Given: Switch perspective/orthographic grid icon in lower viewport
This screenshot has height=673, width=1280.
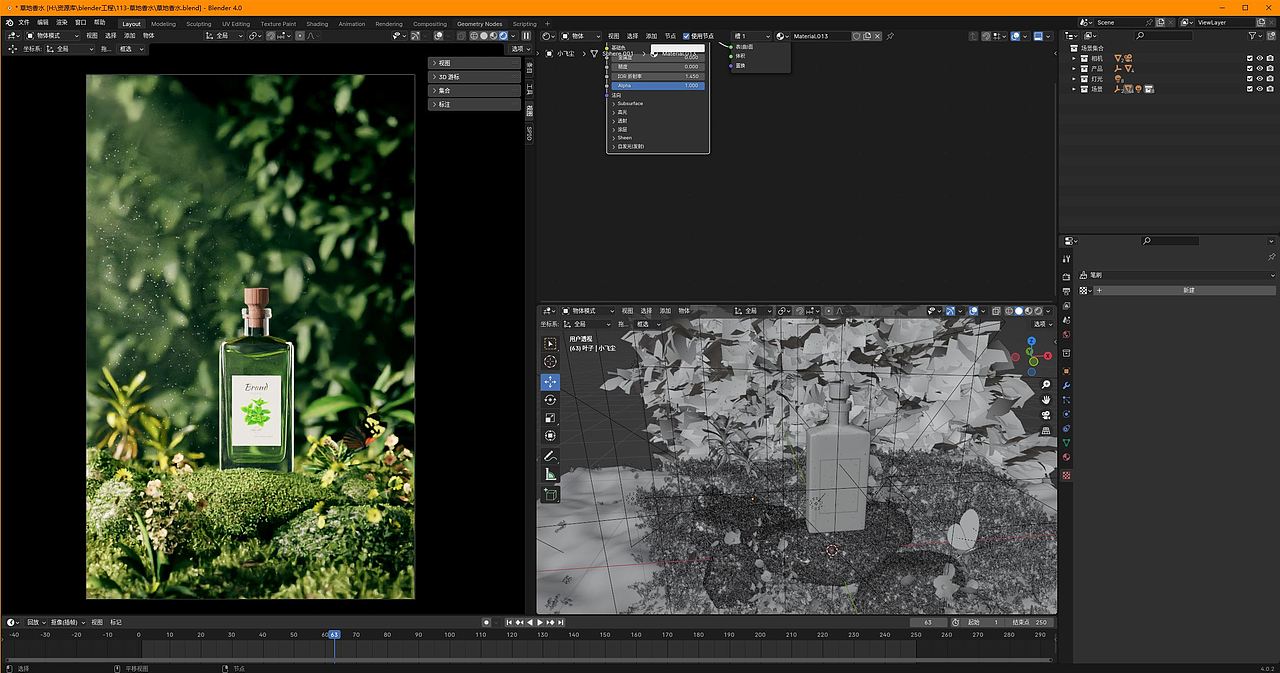Looking at the screenshot, I should 1046,430.
